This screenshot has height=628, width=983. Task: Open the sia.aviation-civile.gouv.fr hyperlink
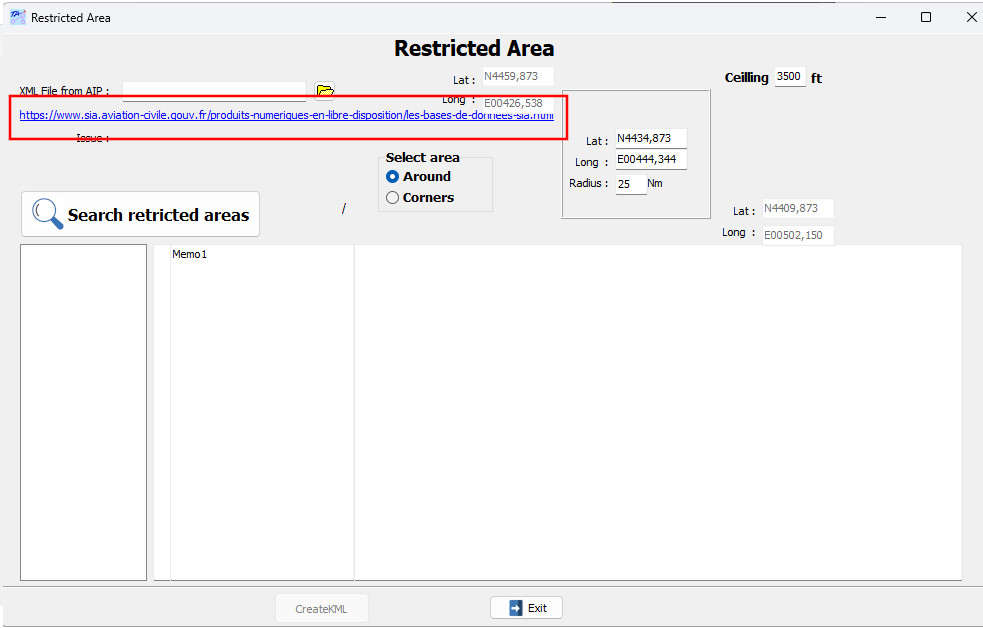[286, 115]
